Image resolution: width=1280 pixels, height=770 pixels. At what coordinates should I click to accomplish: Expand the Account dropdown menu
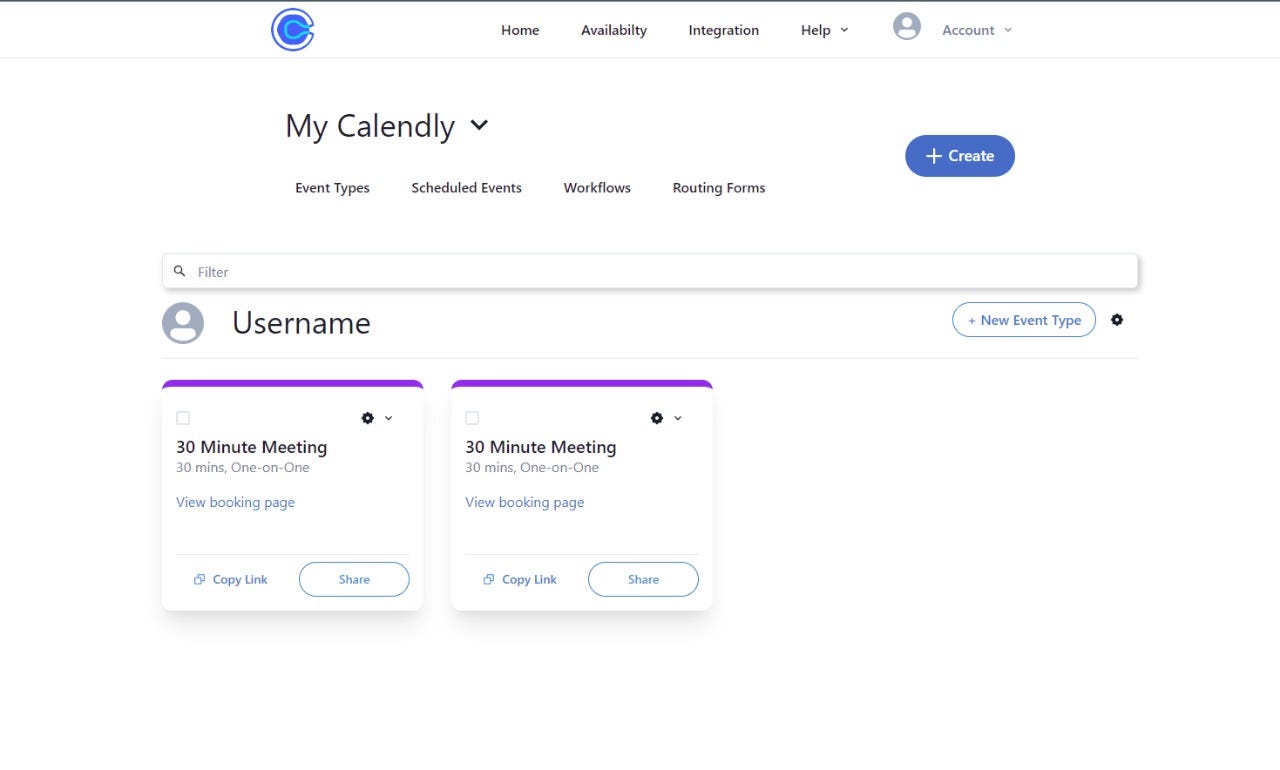(x=977, y=30)
